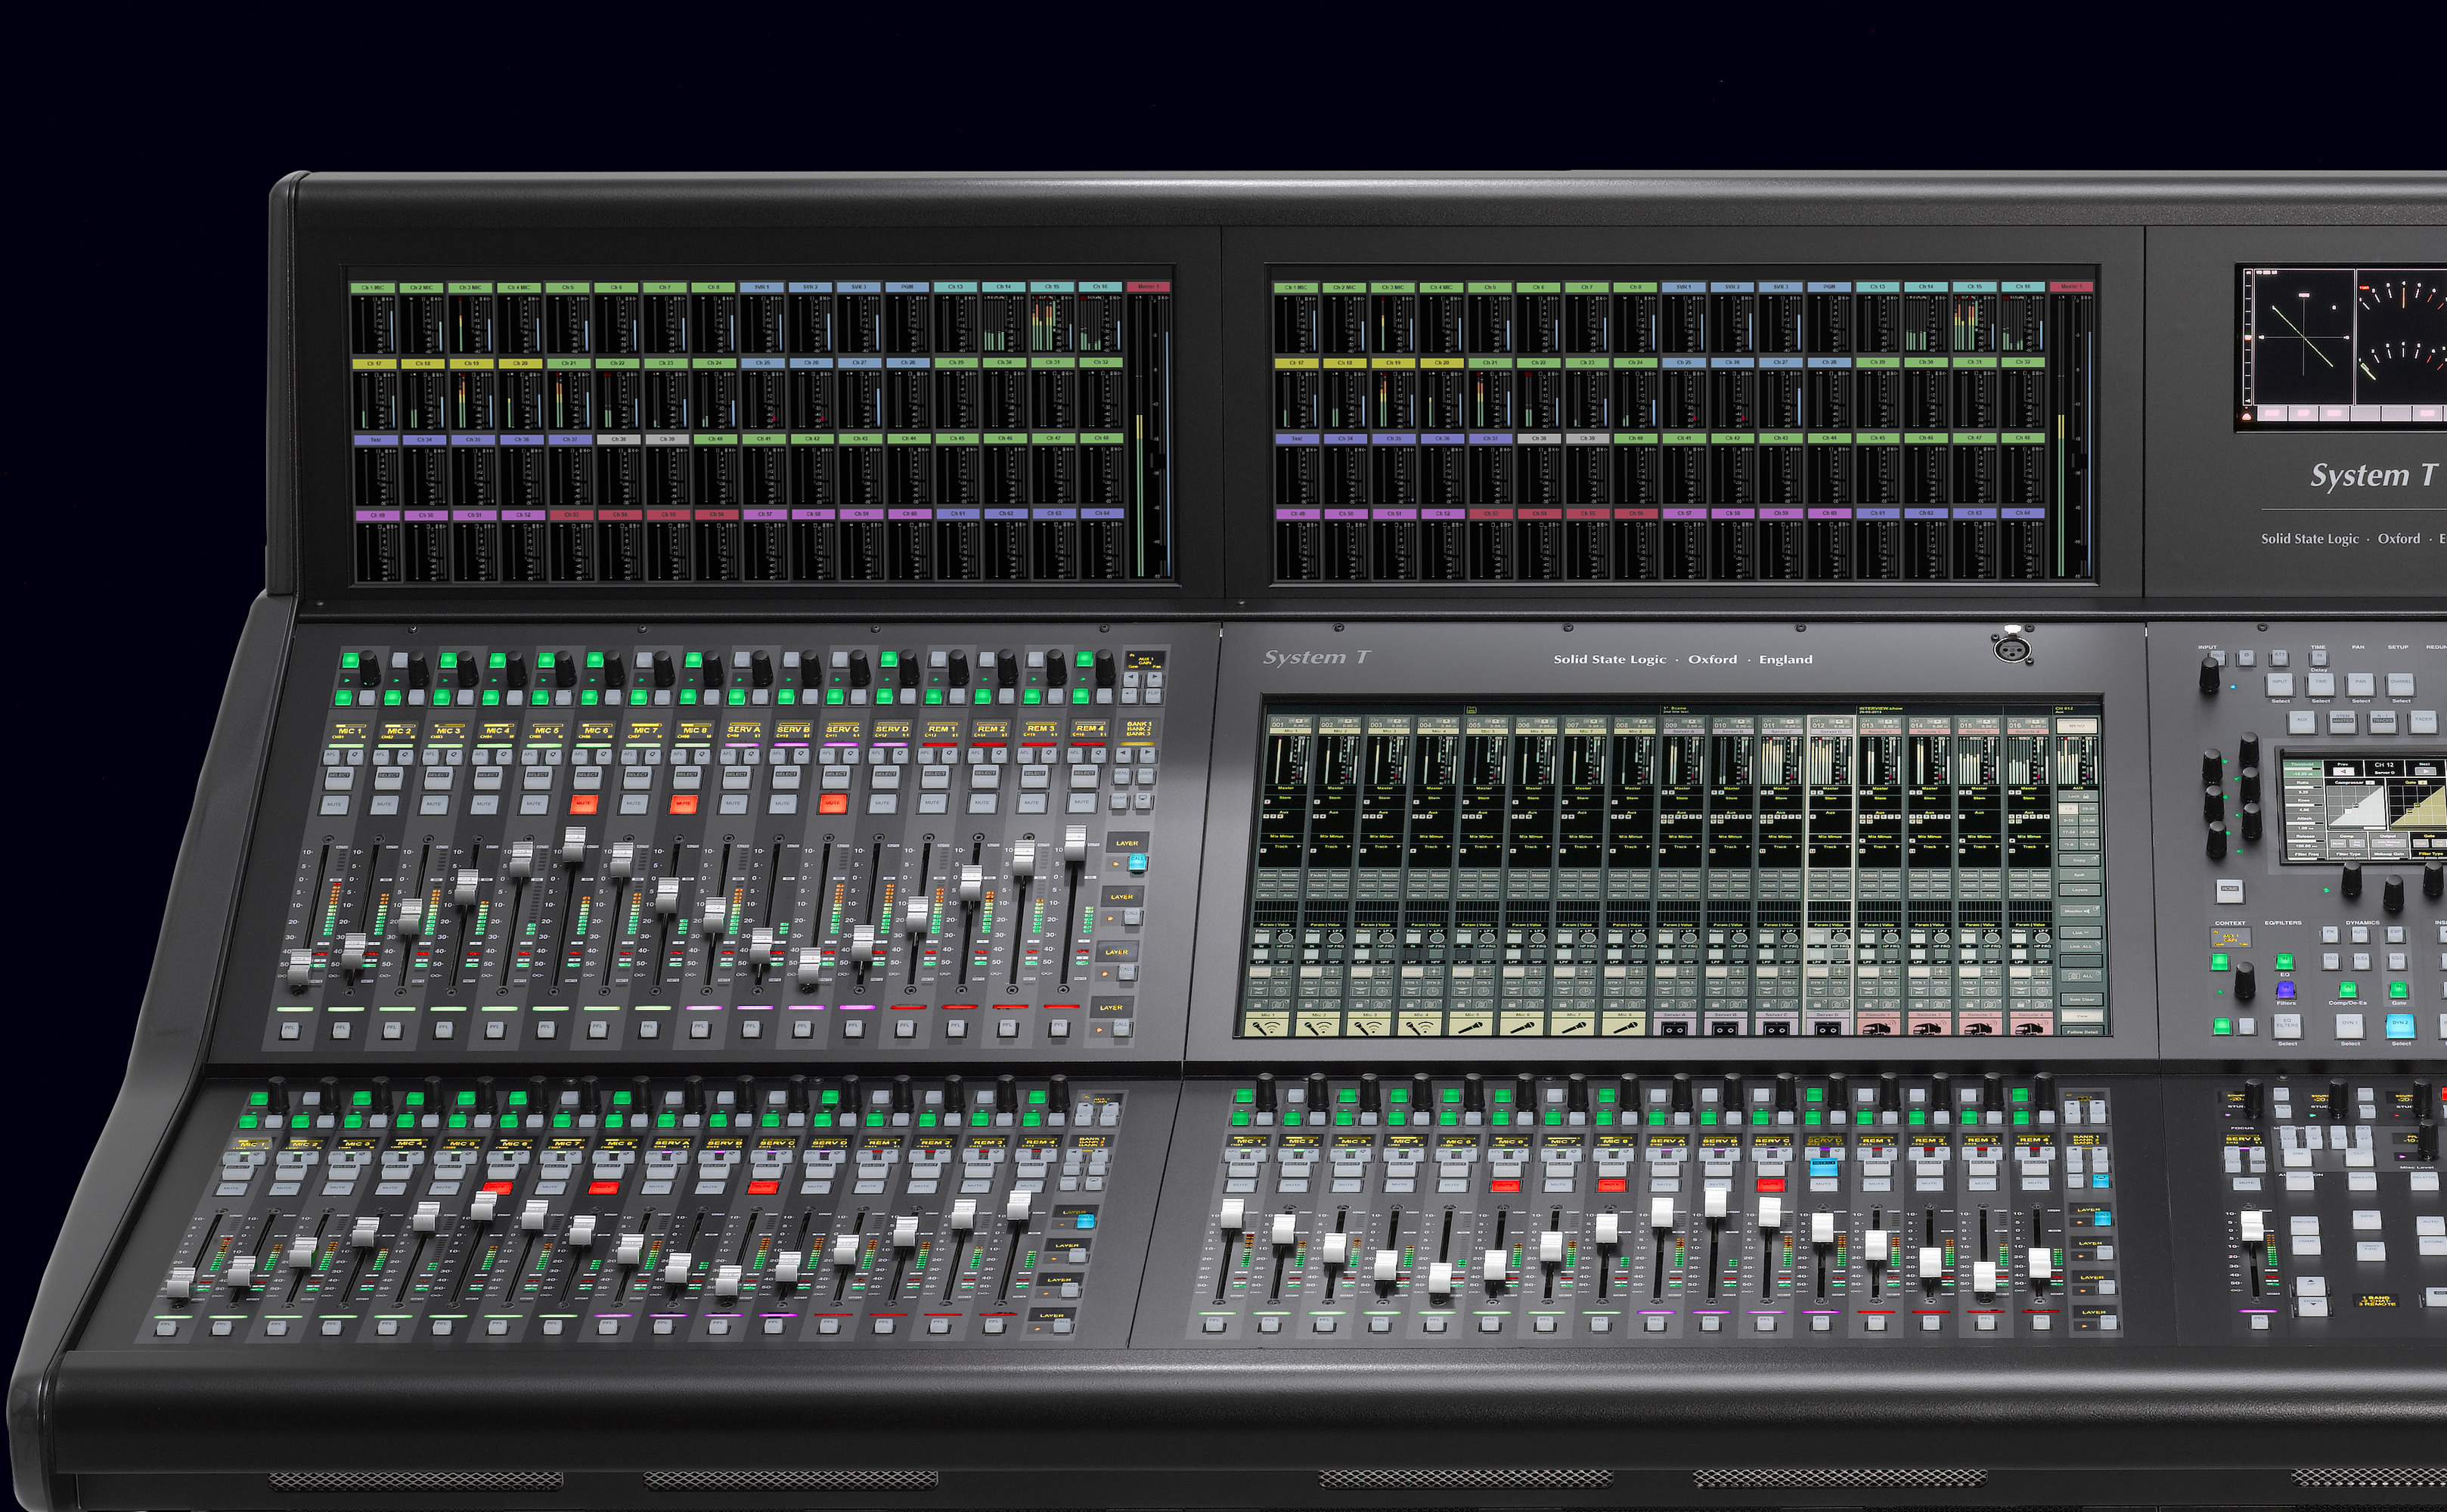Select the 9-16 bank range on touchscreen sidebar
This screenshot has width=2447, height=1512.
(x=2068, y=821)
